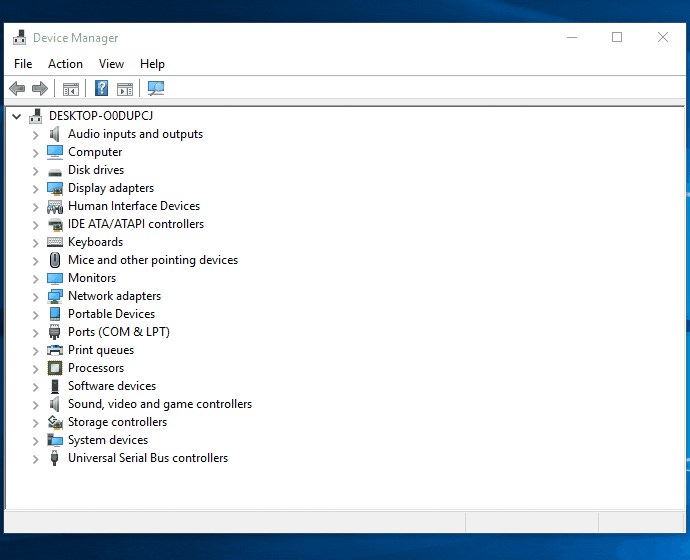Click the Forward arrow toolbar icon
Viewport: 690px width, 560px height.
40,89
